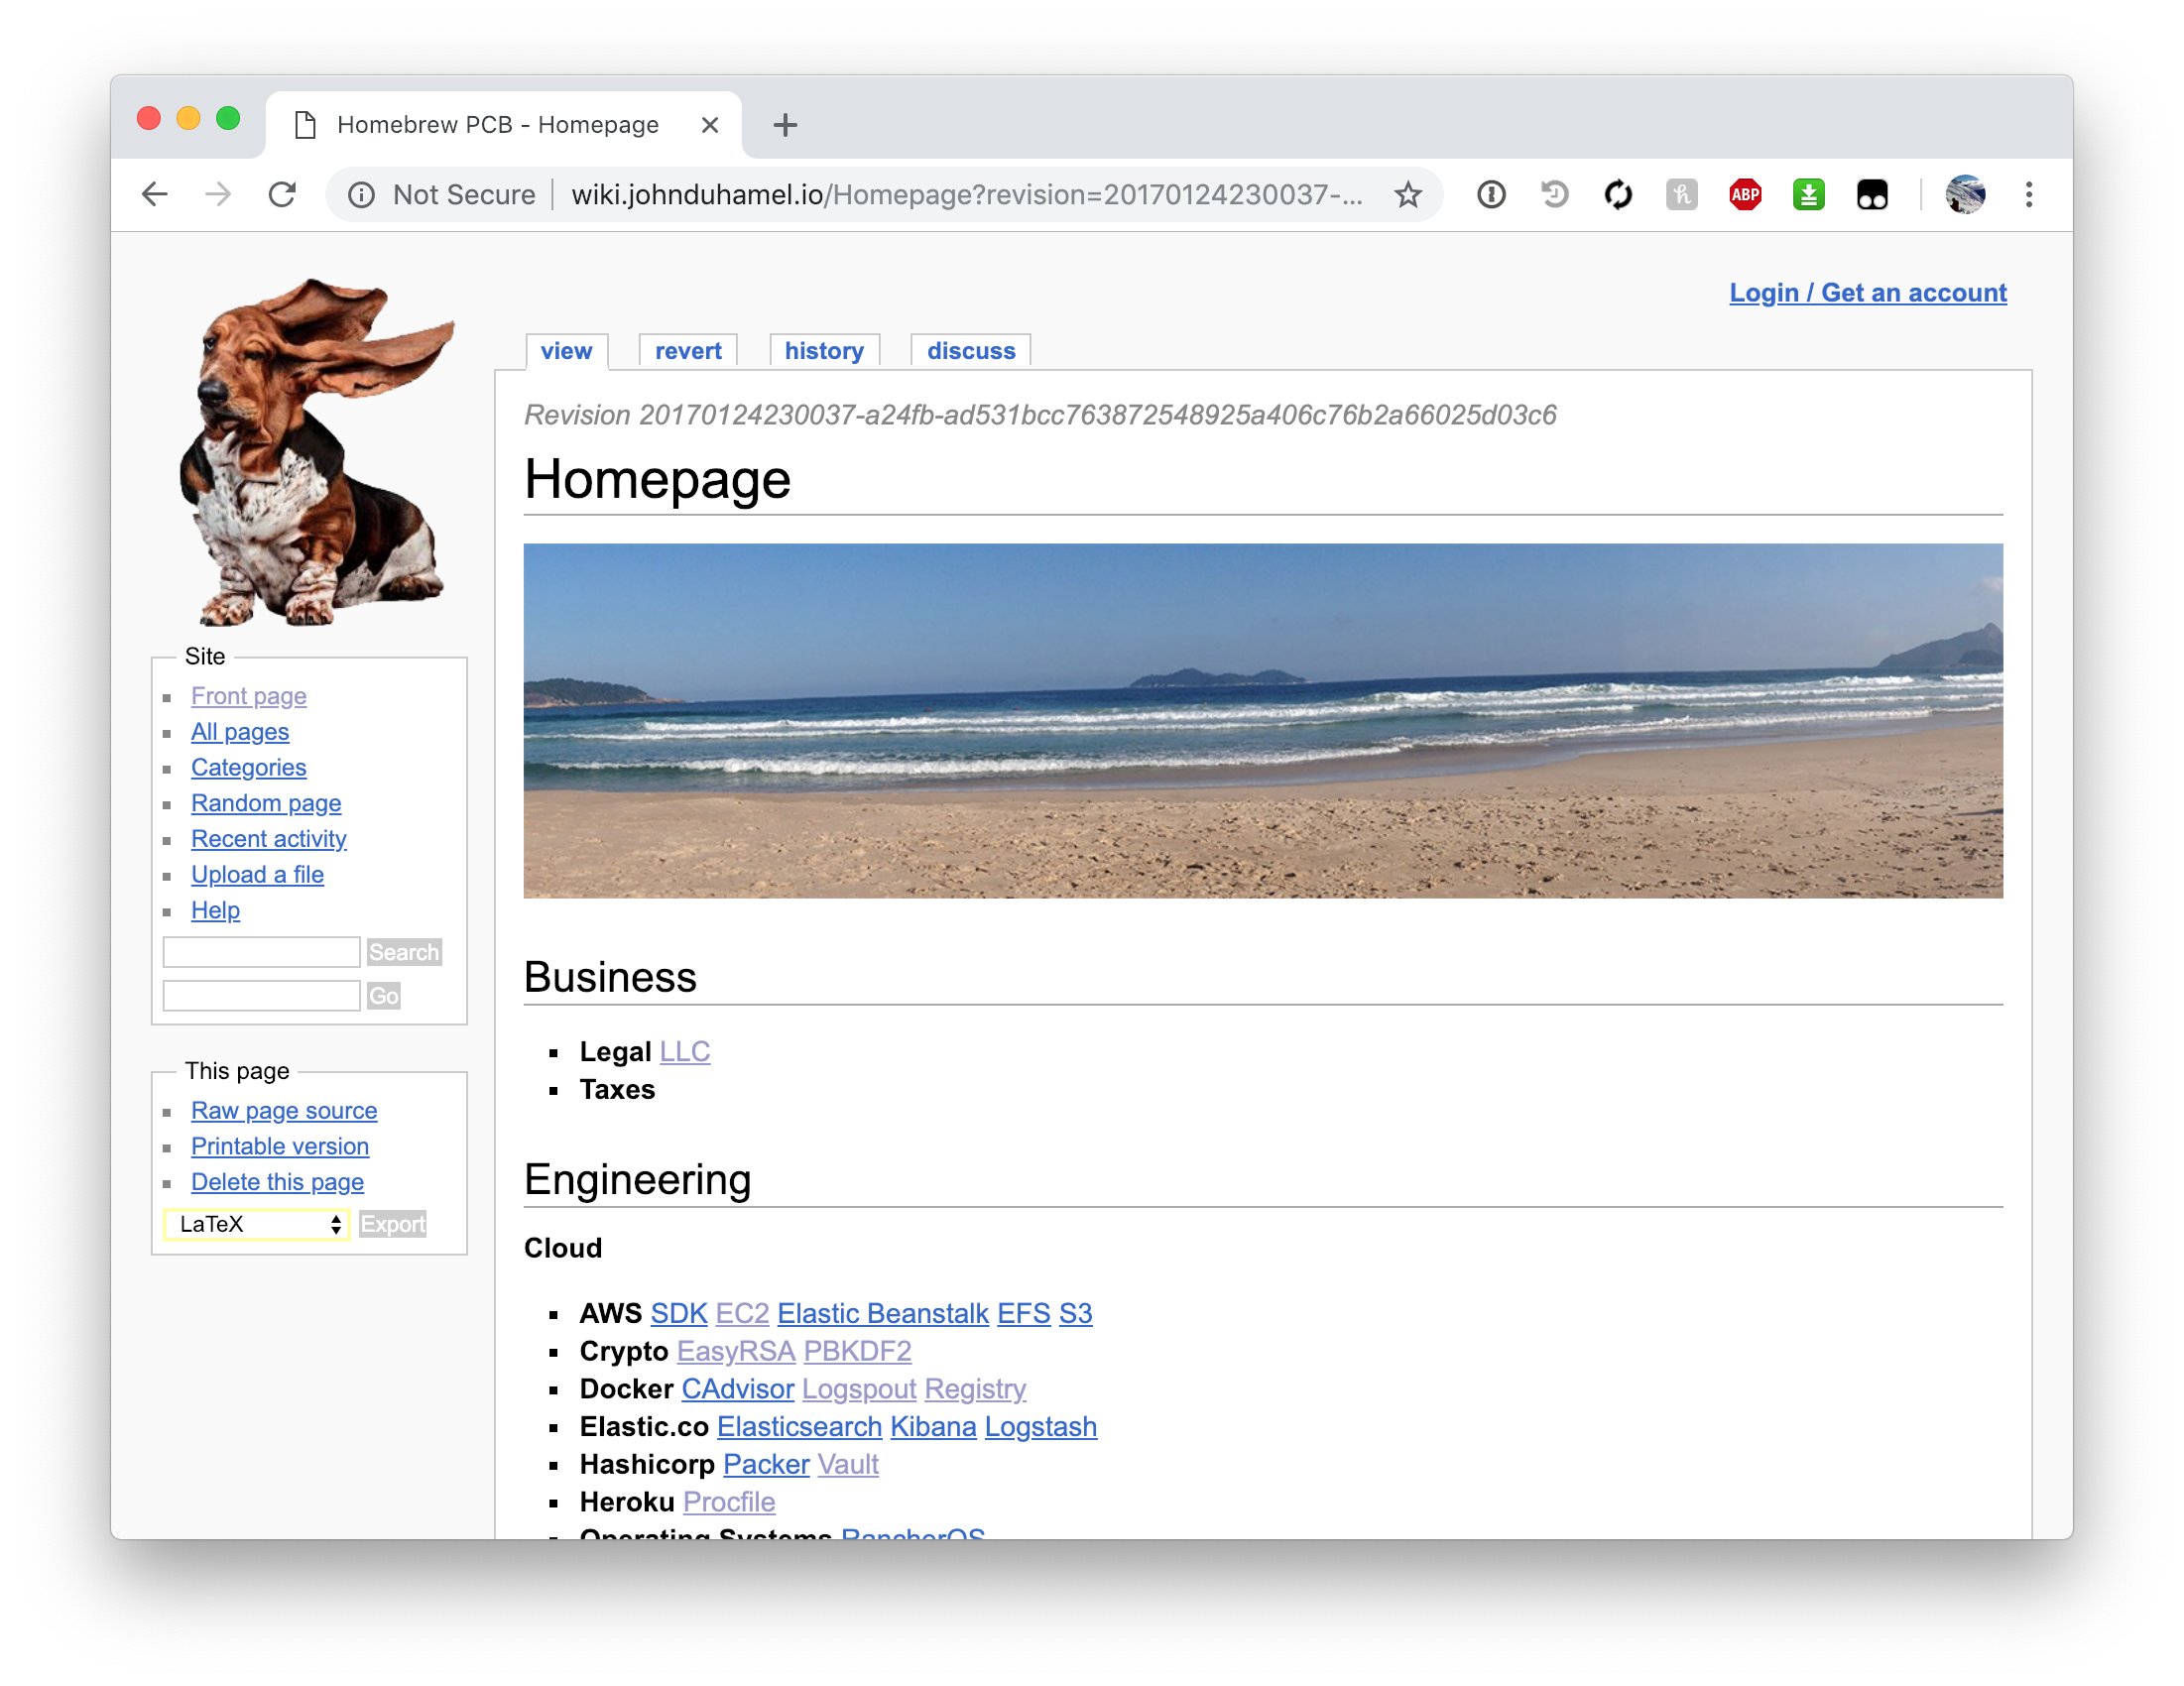Bookmark this page with star icon

pos(1407,194)
